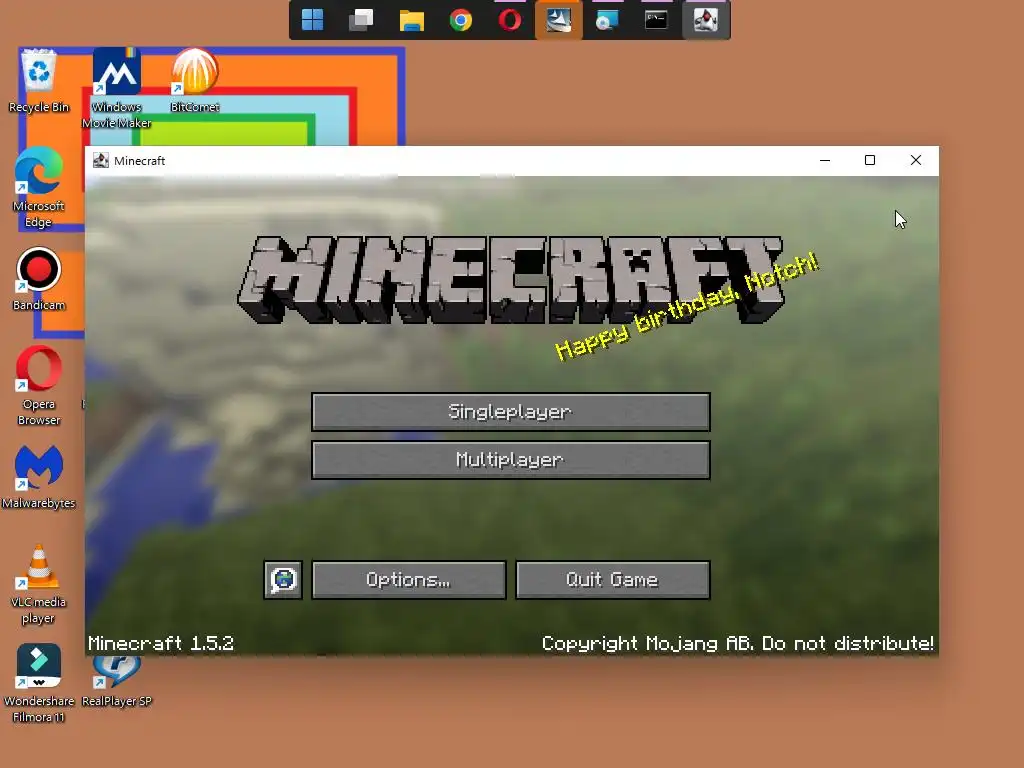Click the 'Minecraft 1.5.2' version text
The image size is (1024, 768).
(161, 643)
